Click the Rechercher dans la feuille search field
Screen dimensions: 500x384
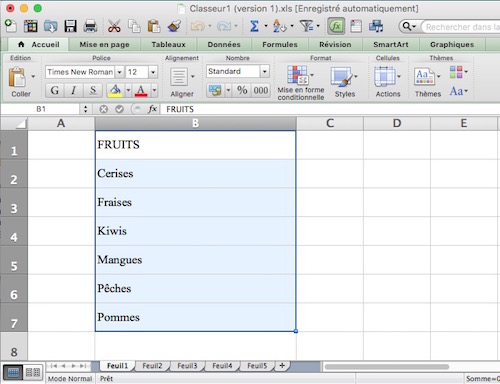[462, 27]
